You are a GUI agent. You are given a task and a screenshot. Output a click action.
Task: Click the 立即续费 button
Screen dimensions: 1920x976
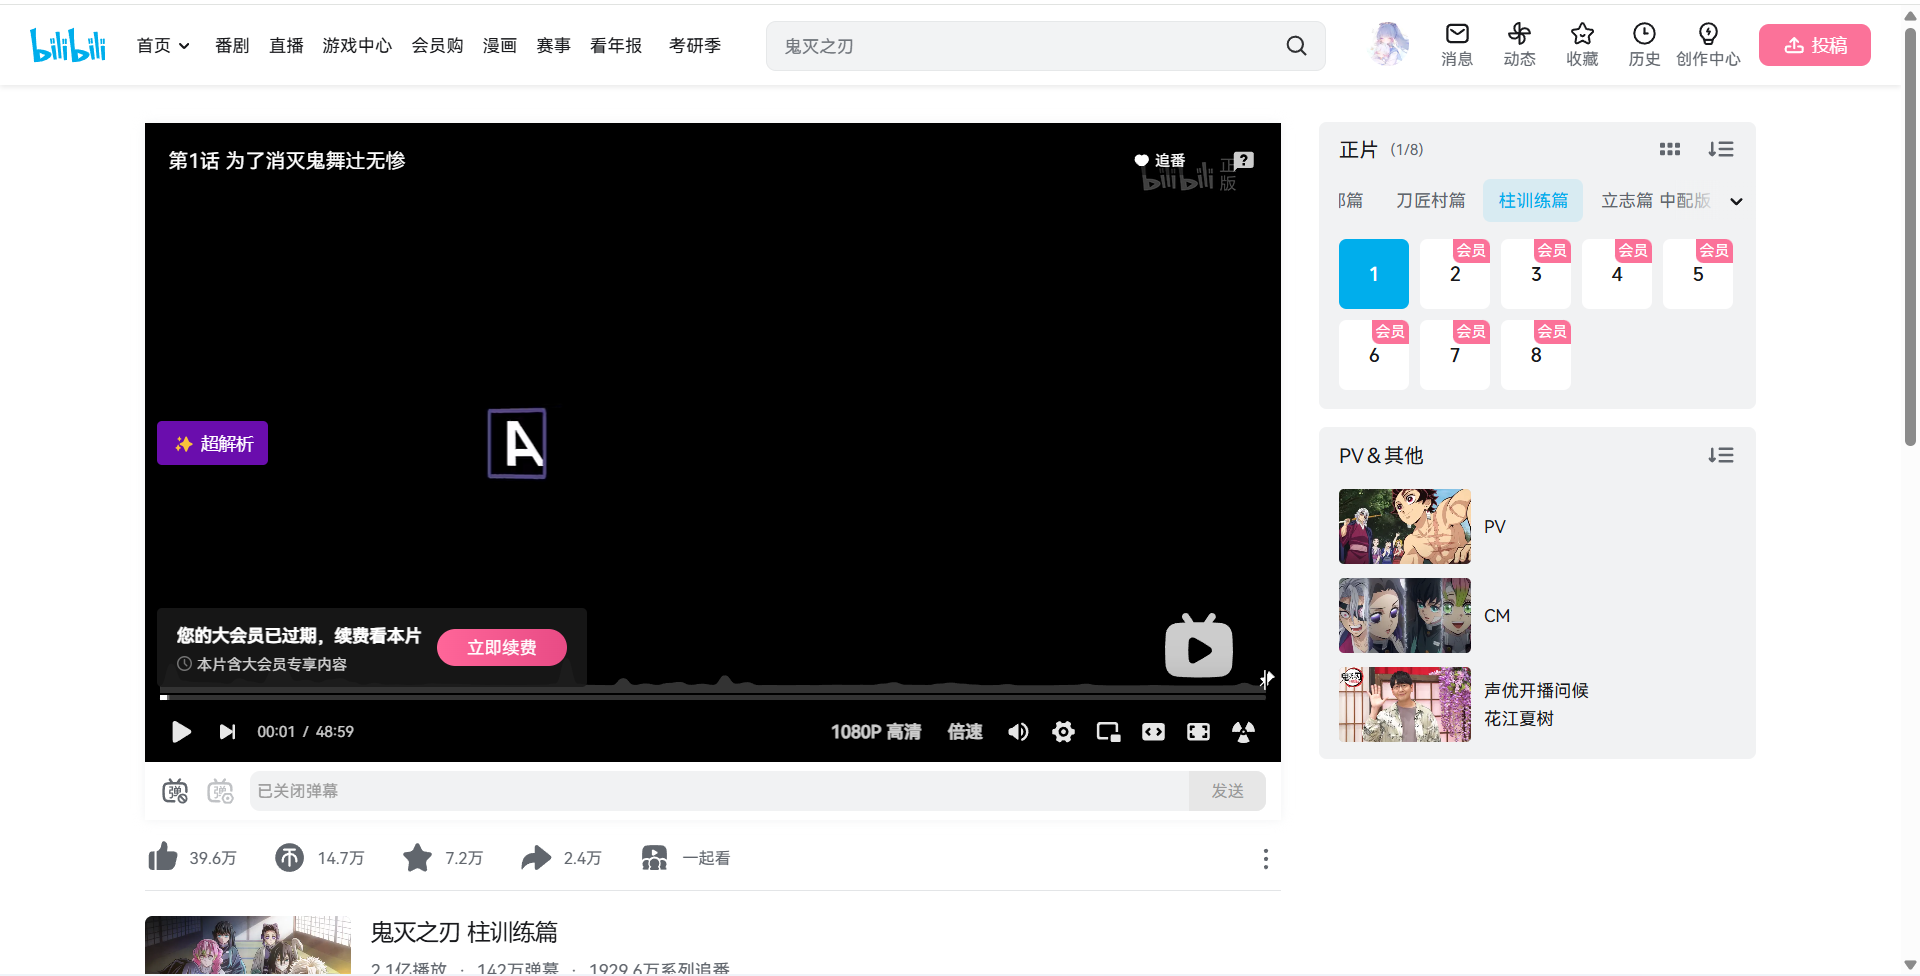[502, 647]
